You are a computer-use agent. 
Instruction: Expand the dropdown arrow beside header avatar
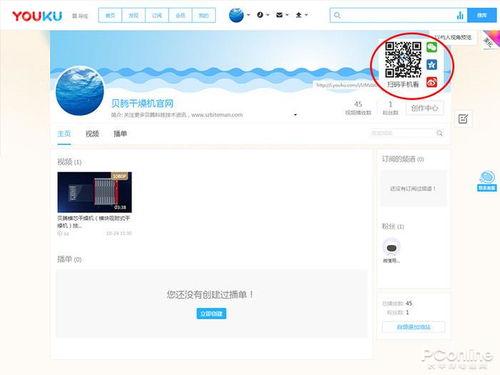click(x=248, y=15)
